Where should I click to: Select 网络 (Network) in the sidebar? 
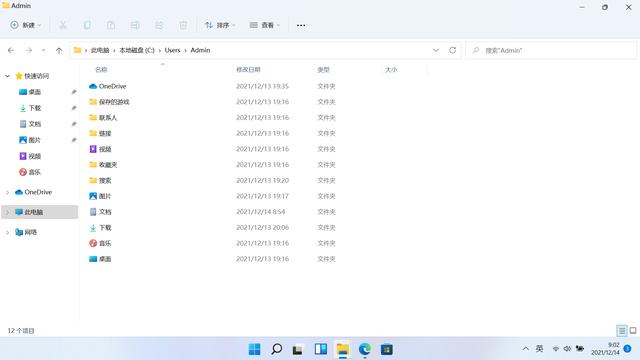click(30, 232)
